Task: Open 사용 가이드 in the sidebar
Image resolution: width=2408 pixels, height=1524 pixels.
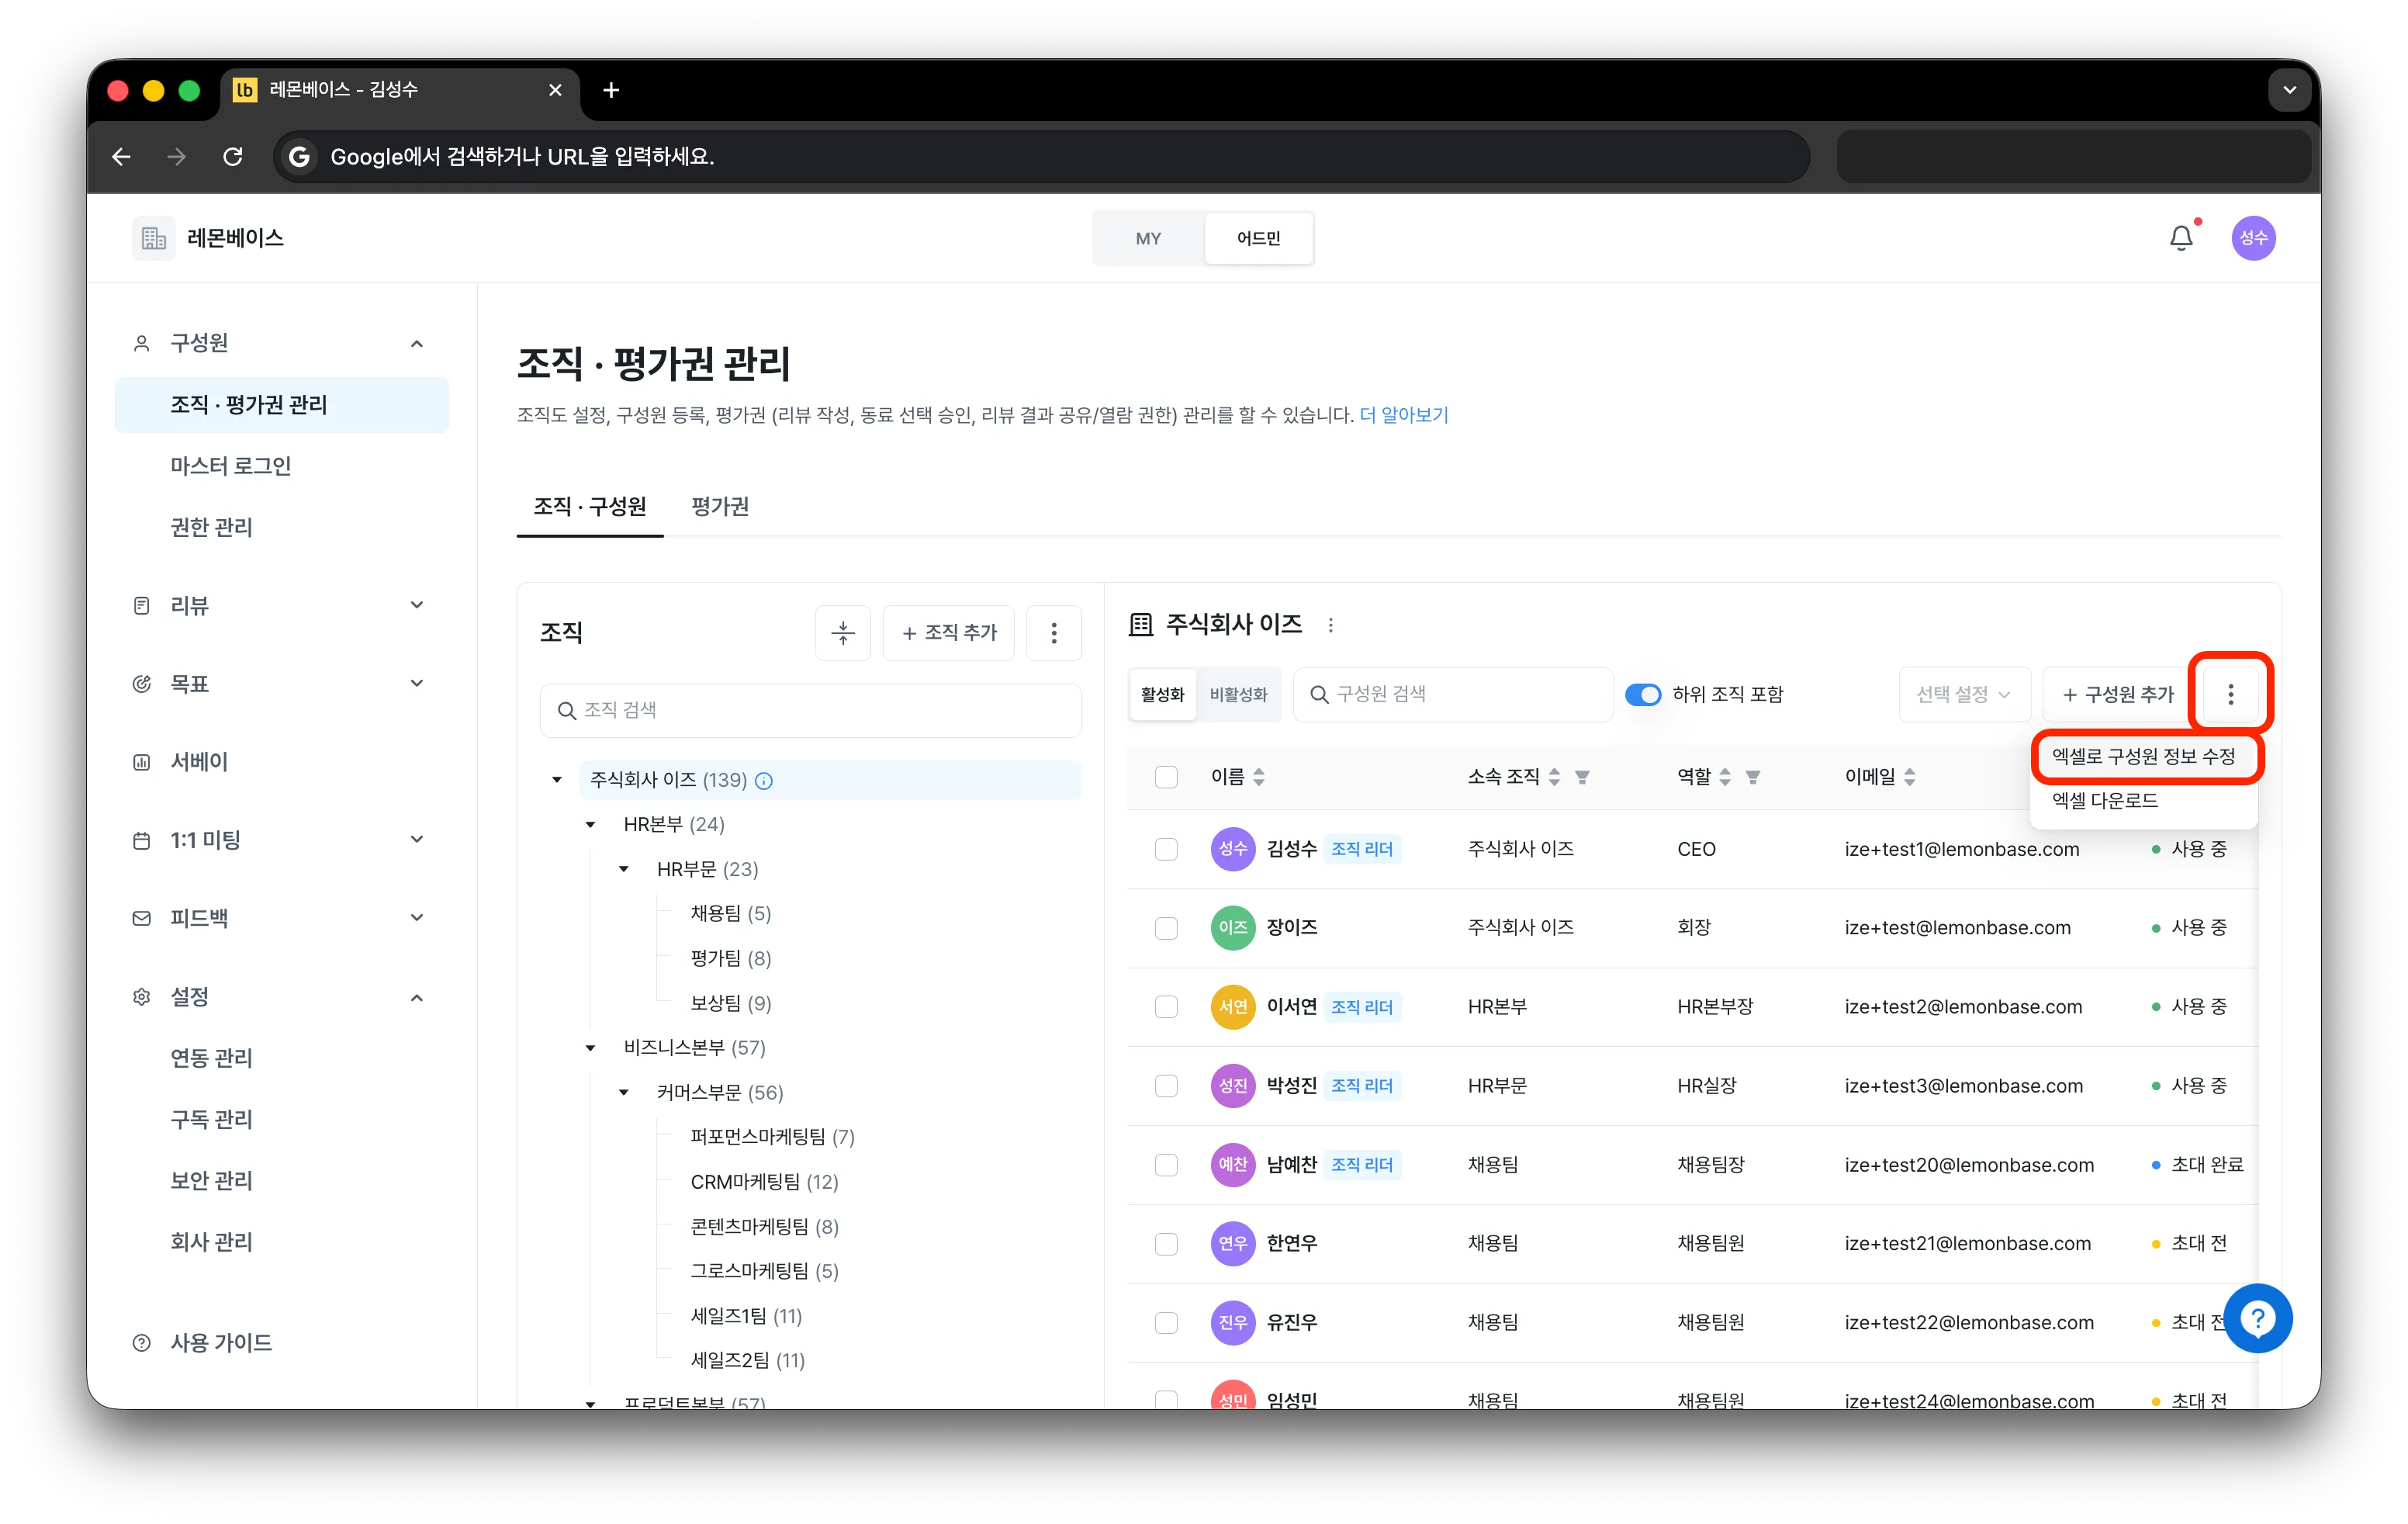Action: [x=221, y=1343]
